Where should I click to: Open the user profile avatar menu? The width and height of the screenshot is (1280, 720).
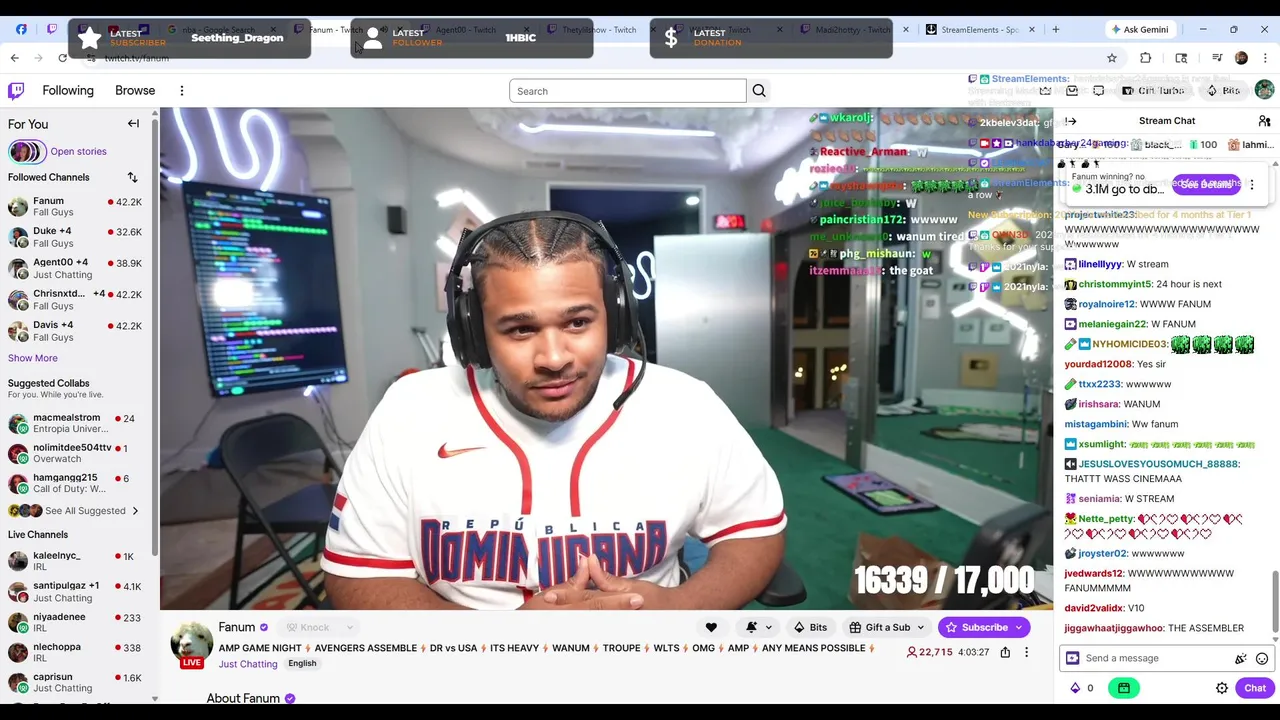click(x=1265, y=91)
